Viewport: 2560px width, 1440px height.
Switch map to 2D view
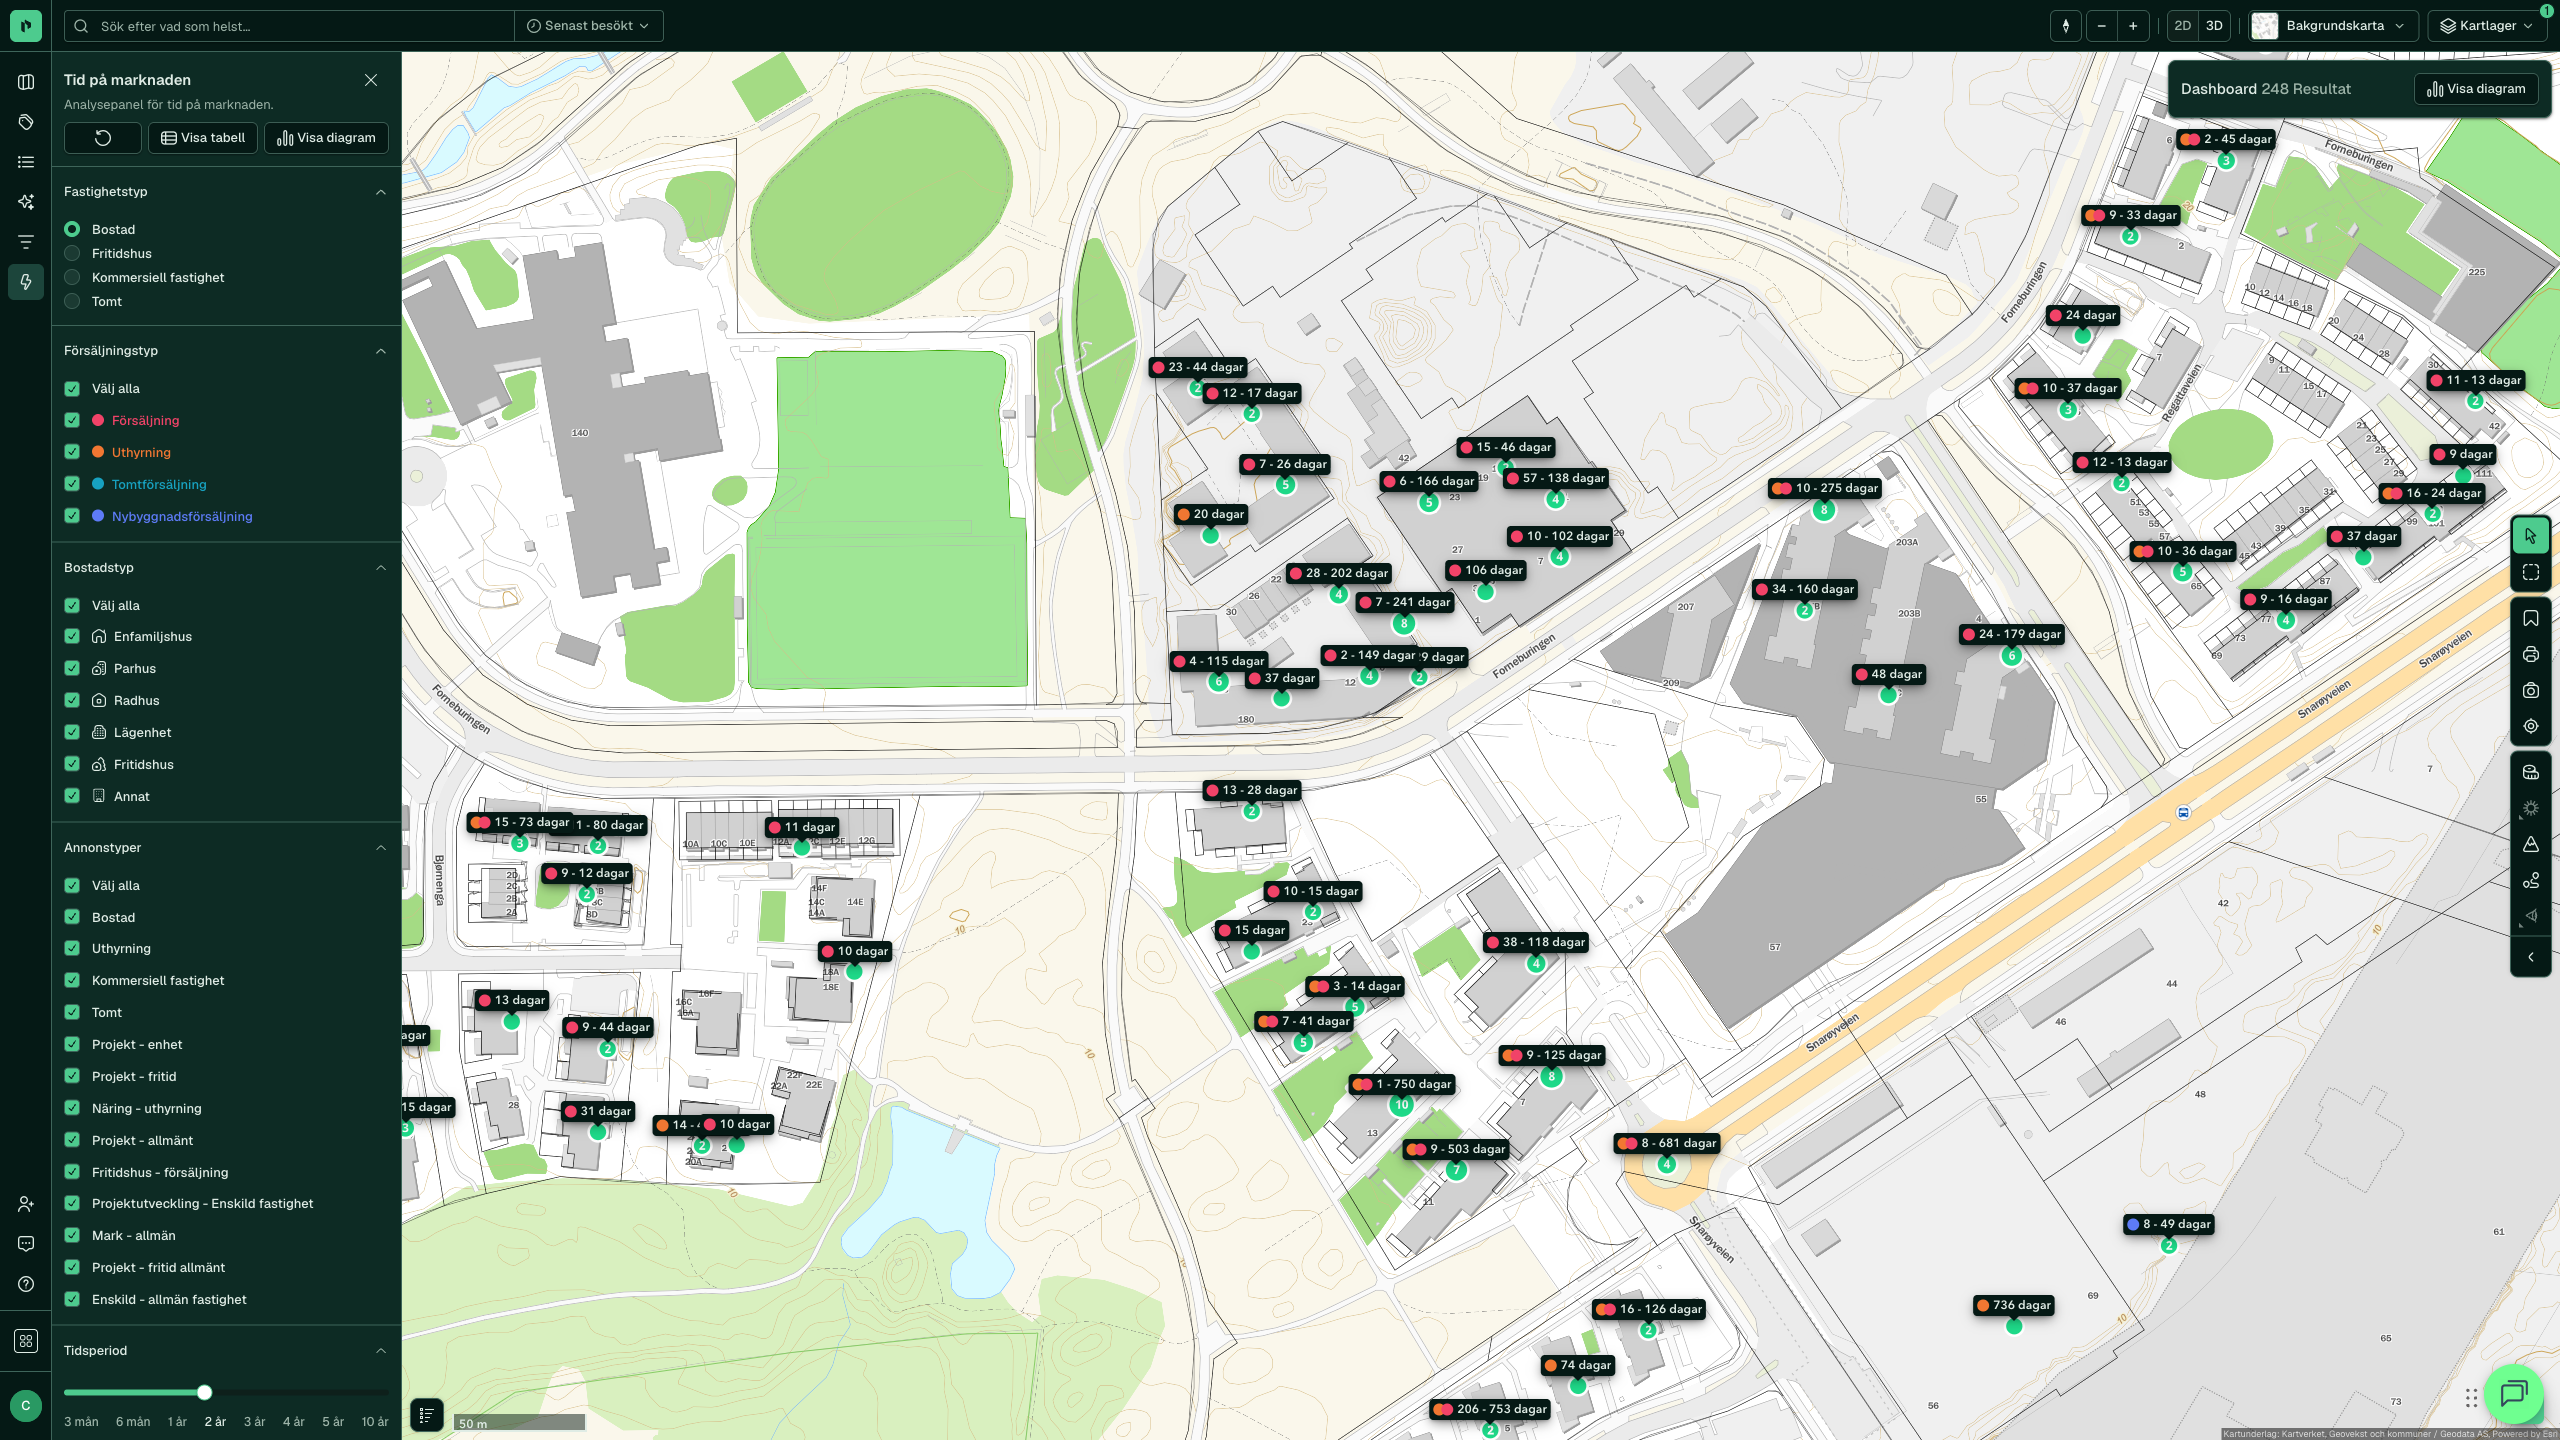pos(2183,26)
